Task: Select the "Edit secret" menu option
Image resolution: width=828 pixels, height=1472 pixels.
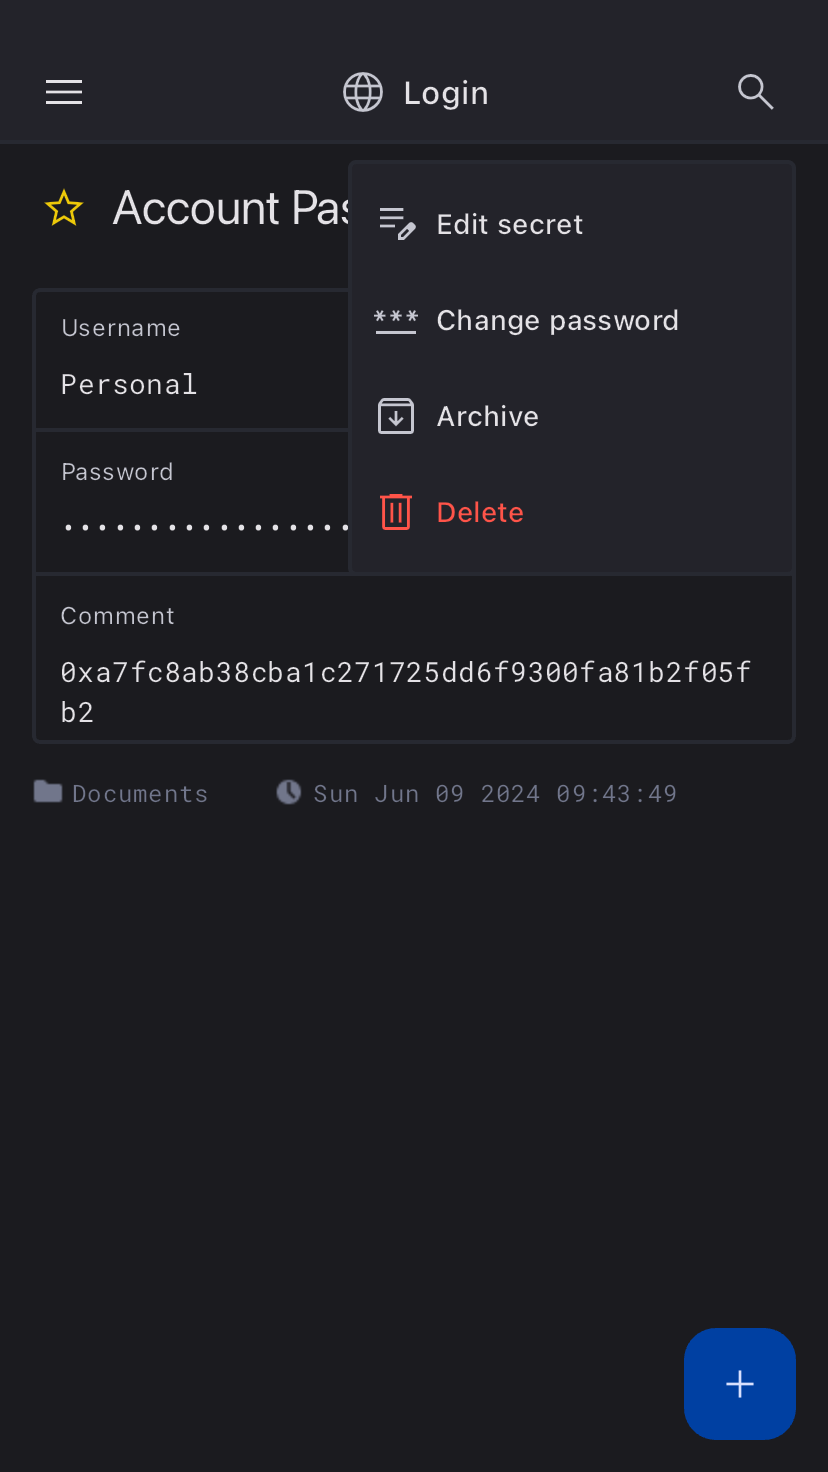Action: pos(509,224)
